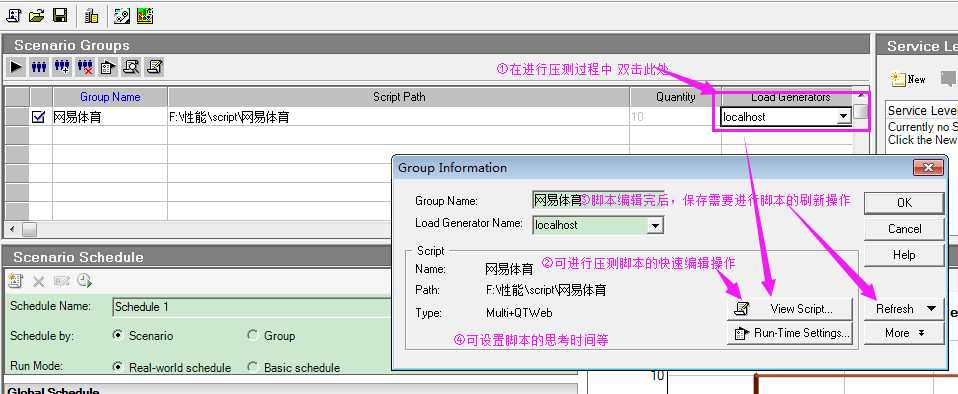The width and height of the screenshot is (958, 394).
Task: Open an existing scenario via folder icon
Action: (37, 15)
